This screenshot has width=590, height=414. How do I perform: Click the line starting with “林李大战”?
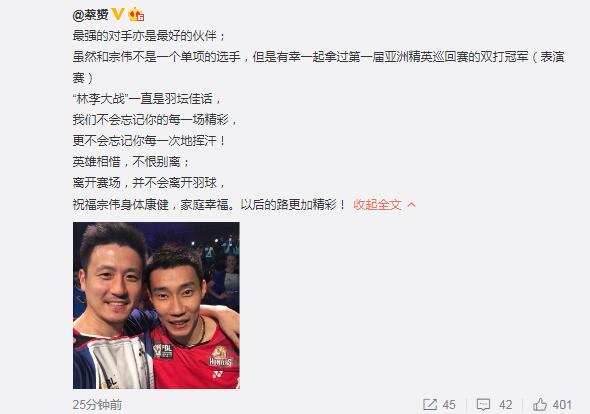tap(147, 99)
